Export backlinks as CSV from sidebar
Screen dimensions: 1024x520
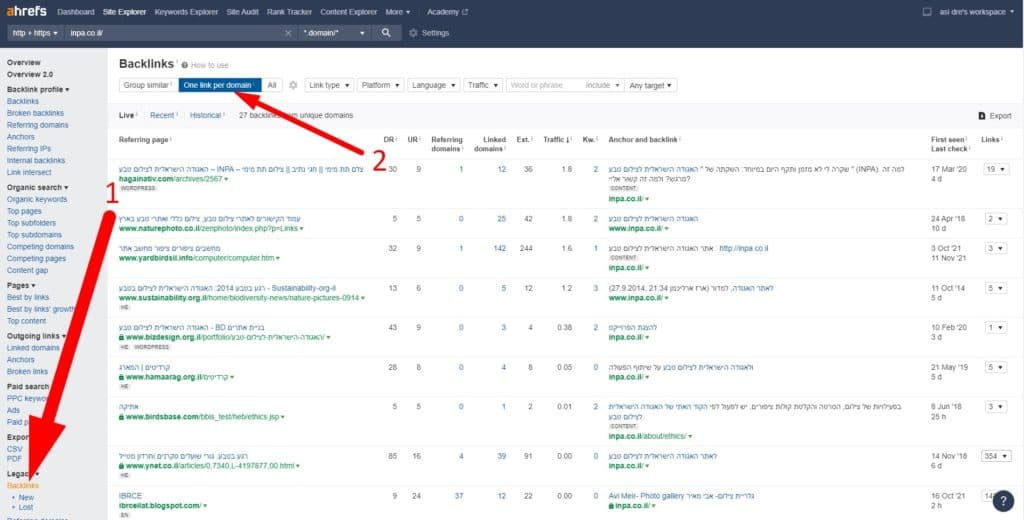coord(14,449)
